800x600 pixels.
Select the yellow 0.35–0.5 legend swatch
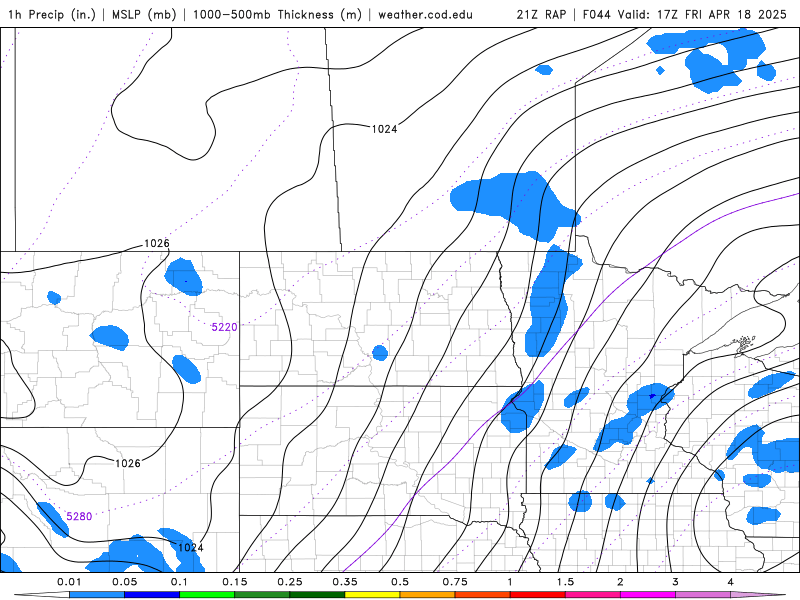[372, 595]
